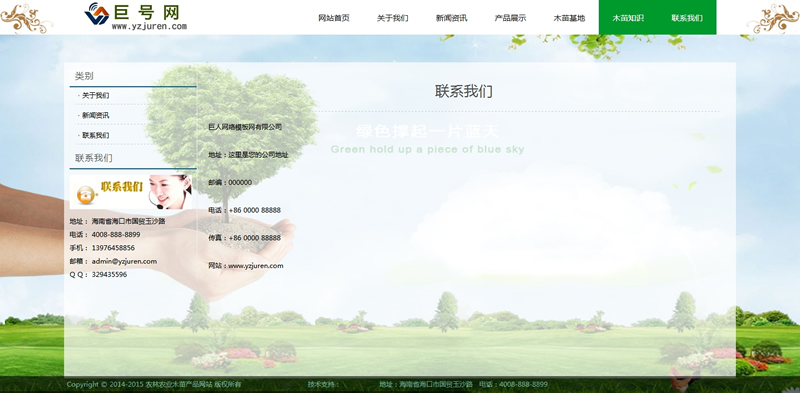This screenshot has width=800, height=393.
Task: Click the www.yzjuren.com website link
Action: [x=256, y=266]
